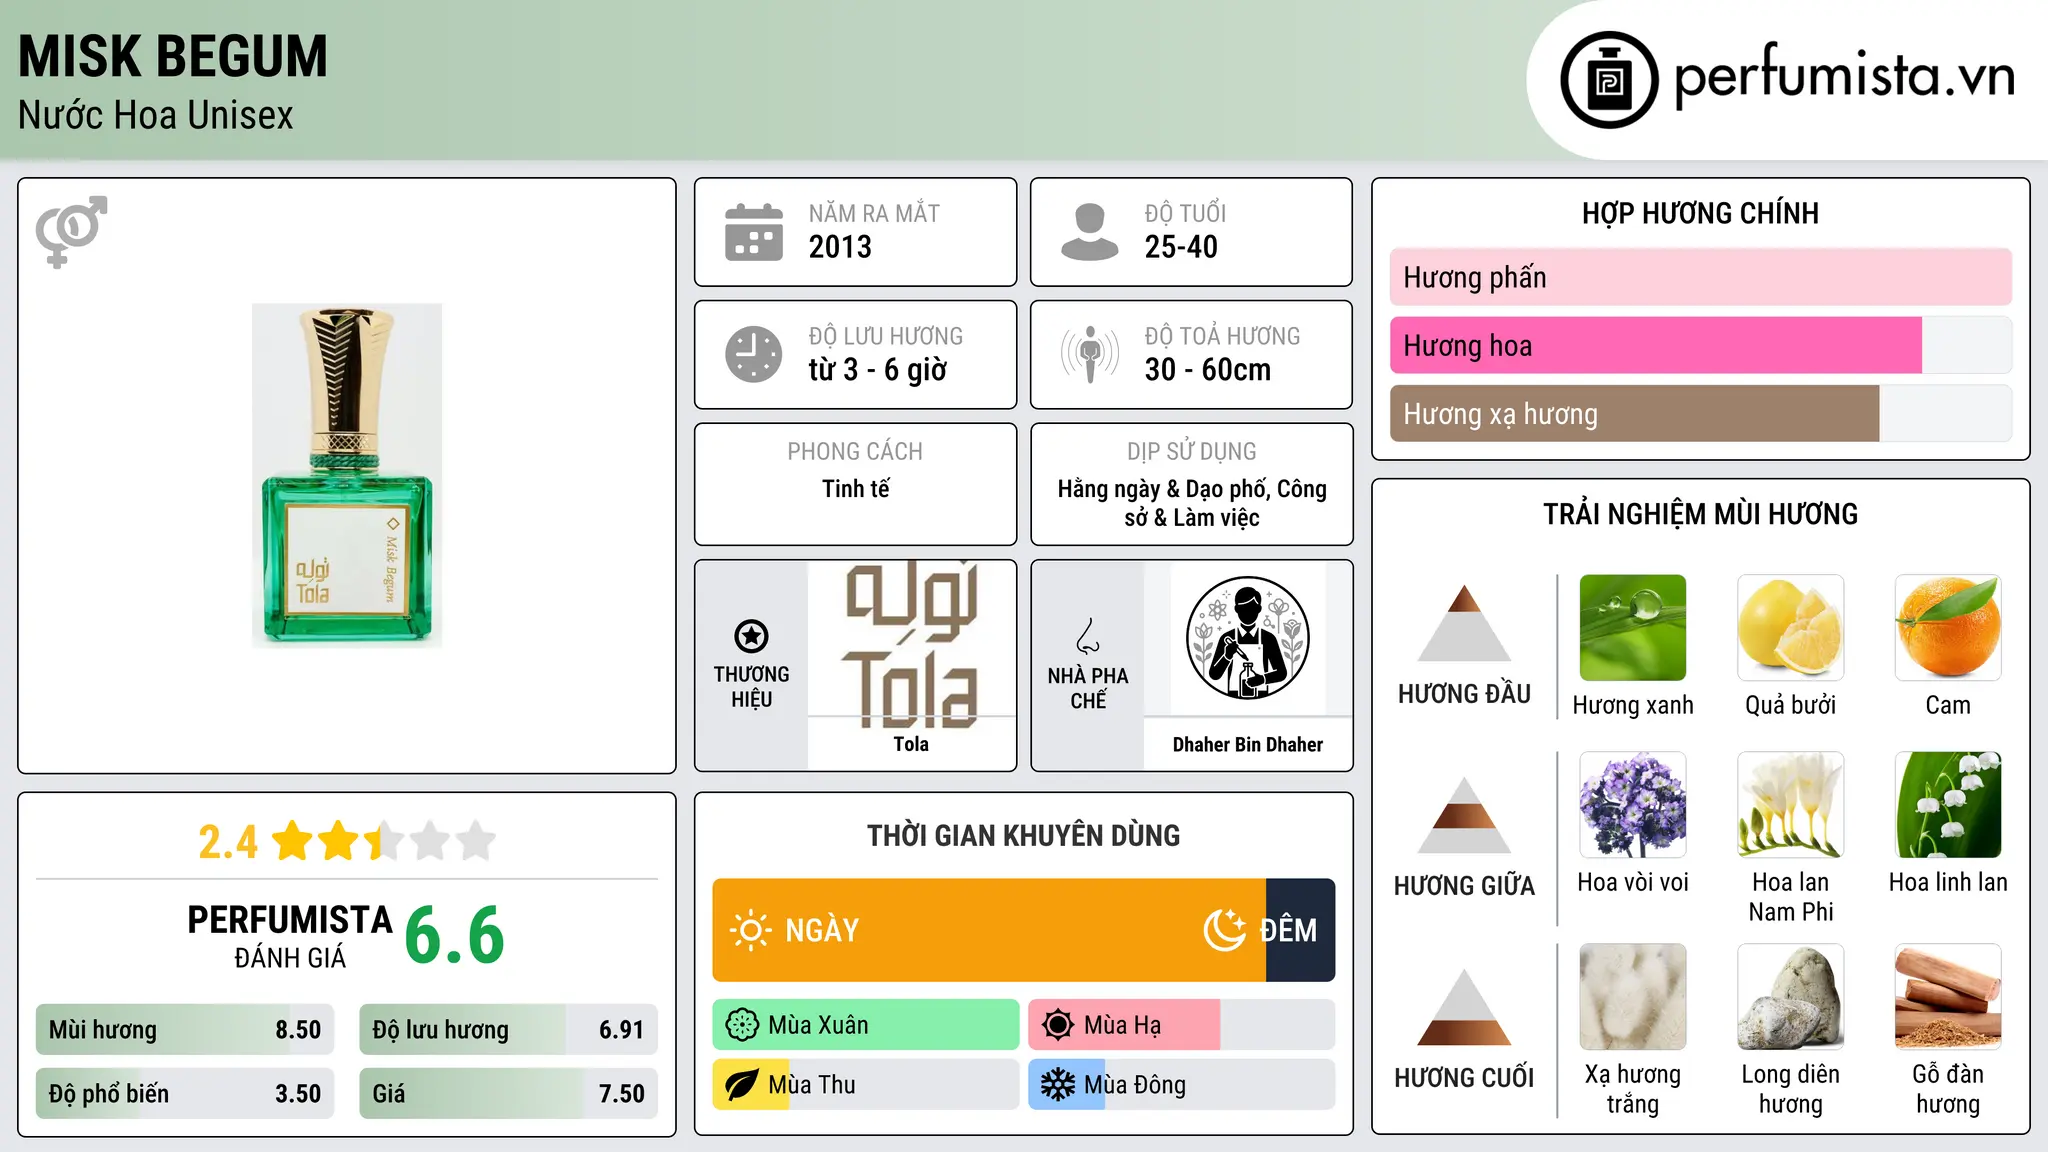Click the middle notes pyramid icon

[x=1464, y=815]
